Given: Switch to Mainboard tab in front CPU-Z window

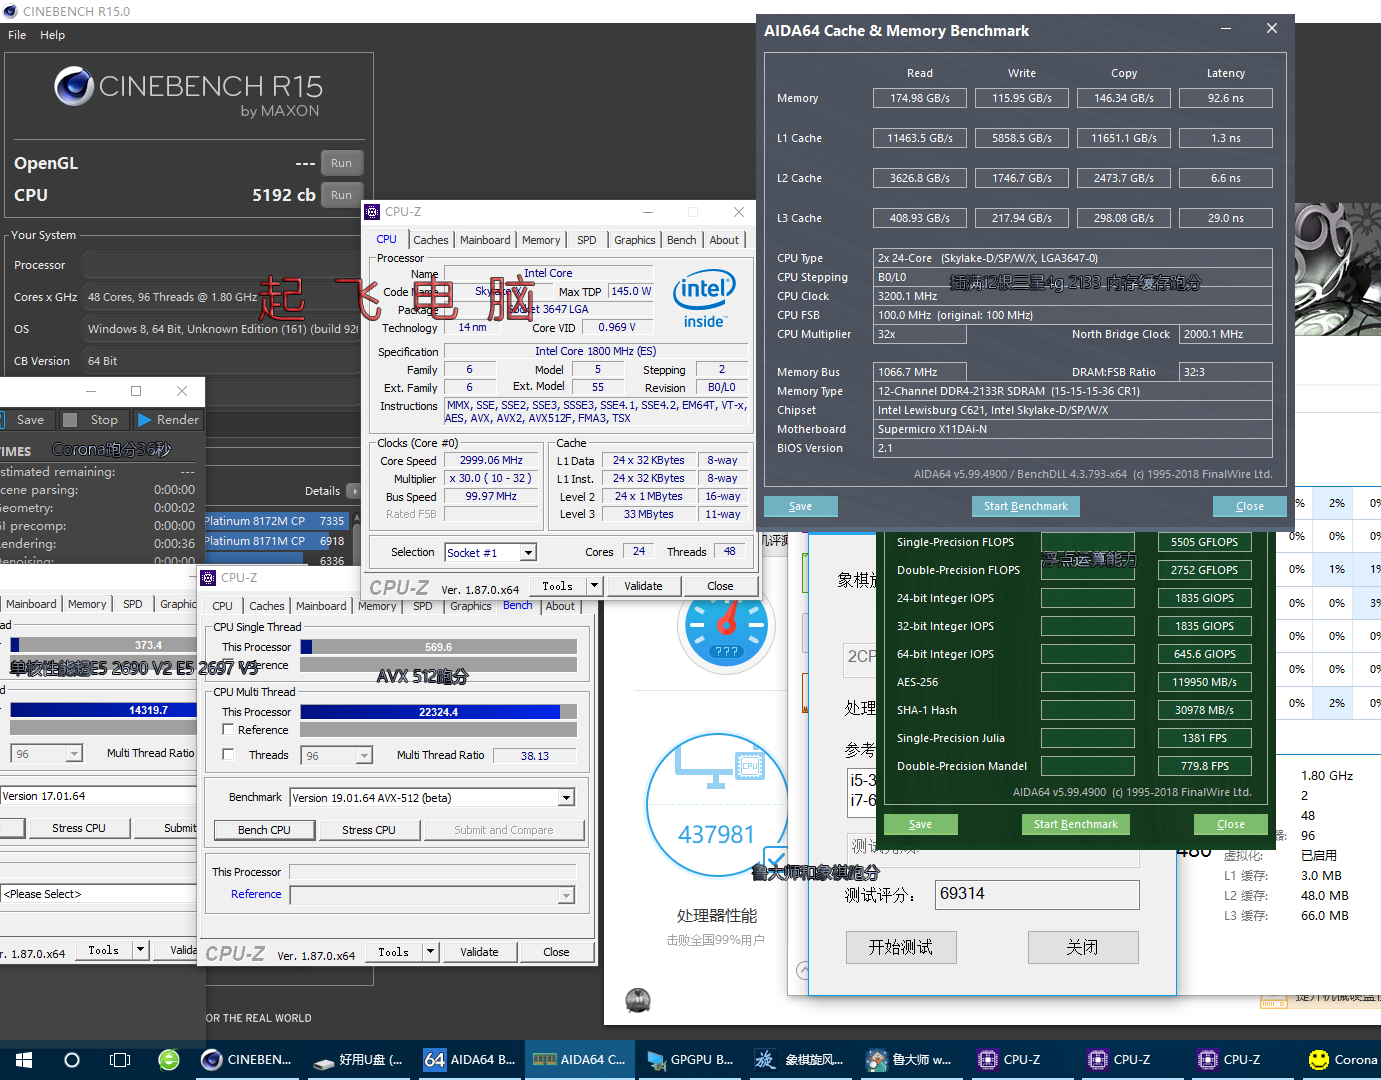Looking at the screenshot, I should pos(485,240).
